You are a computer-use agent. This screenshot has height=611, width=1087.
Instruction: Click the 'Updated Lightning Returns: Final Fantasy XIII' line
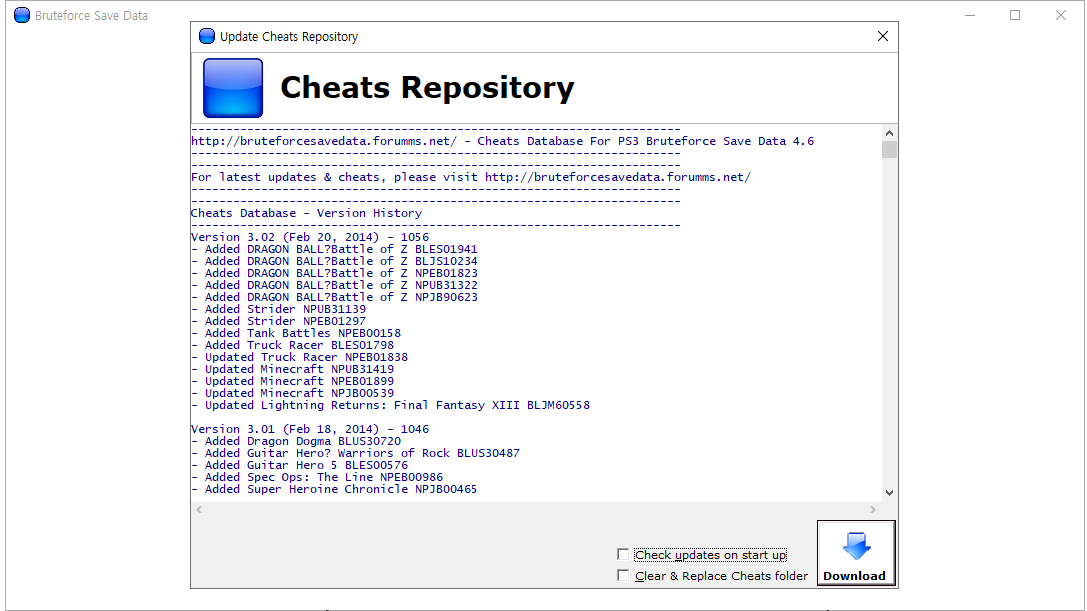391,406
